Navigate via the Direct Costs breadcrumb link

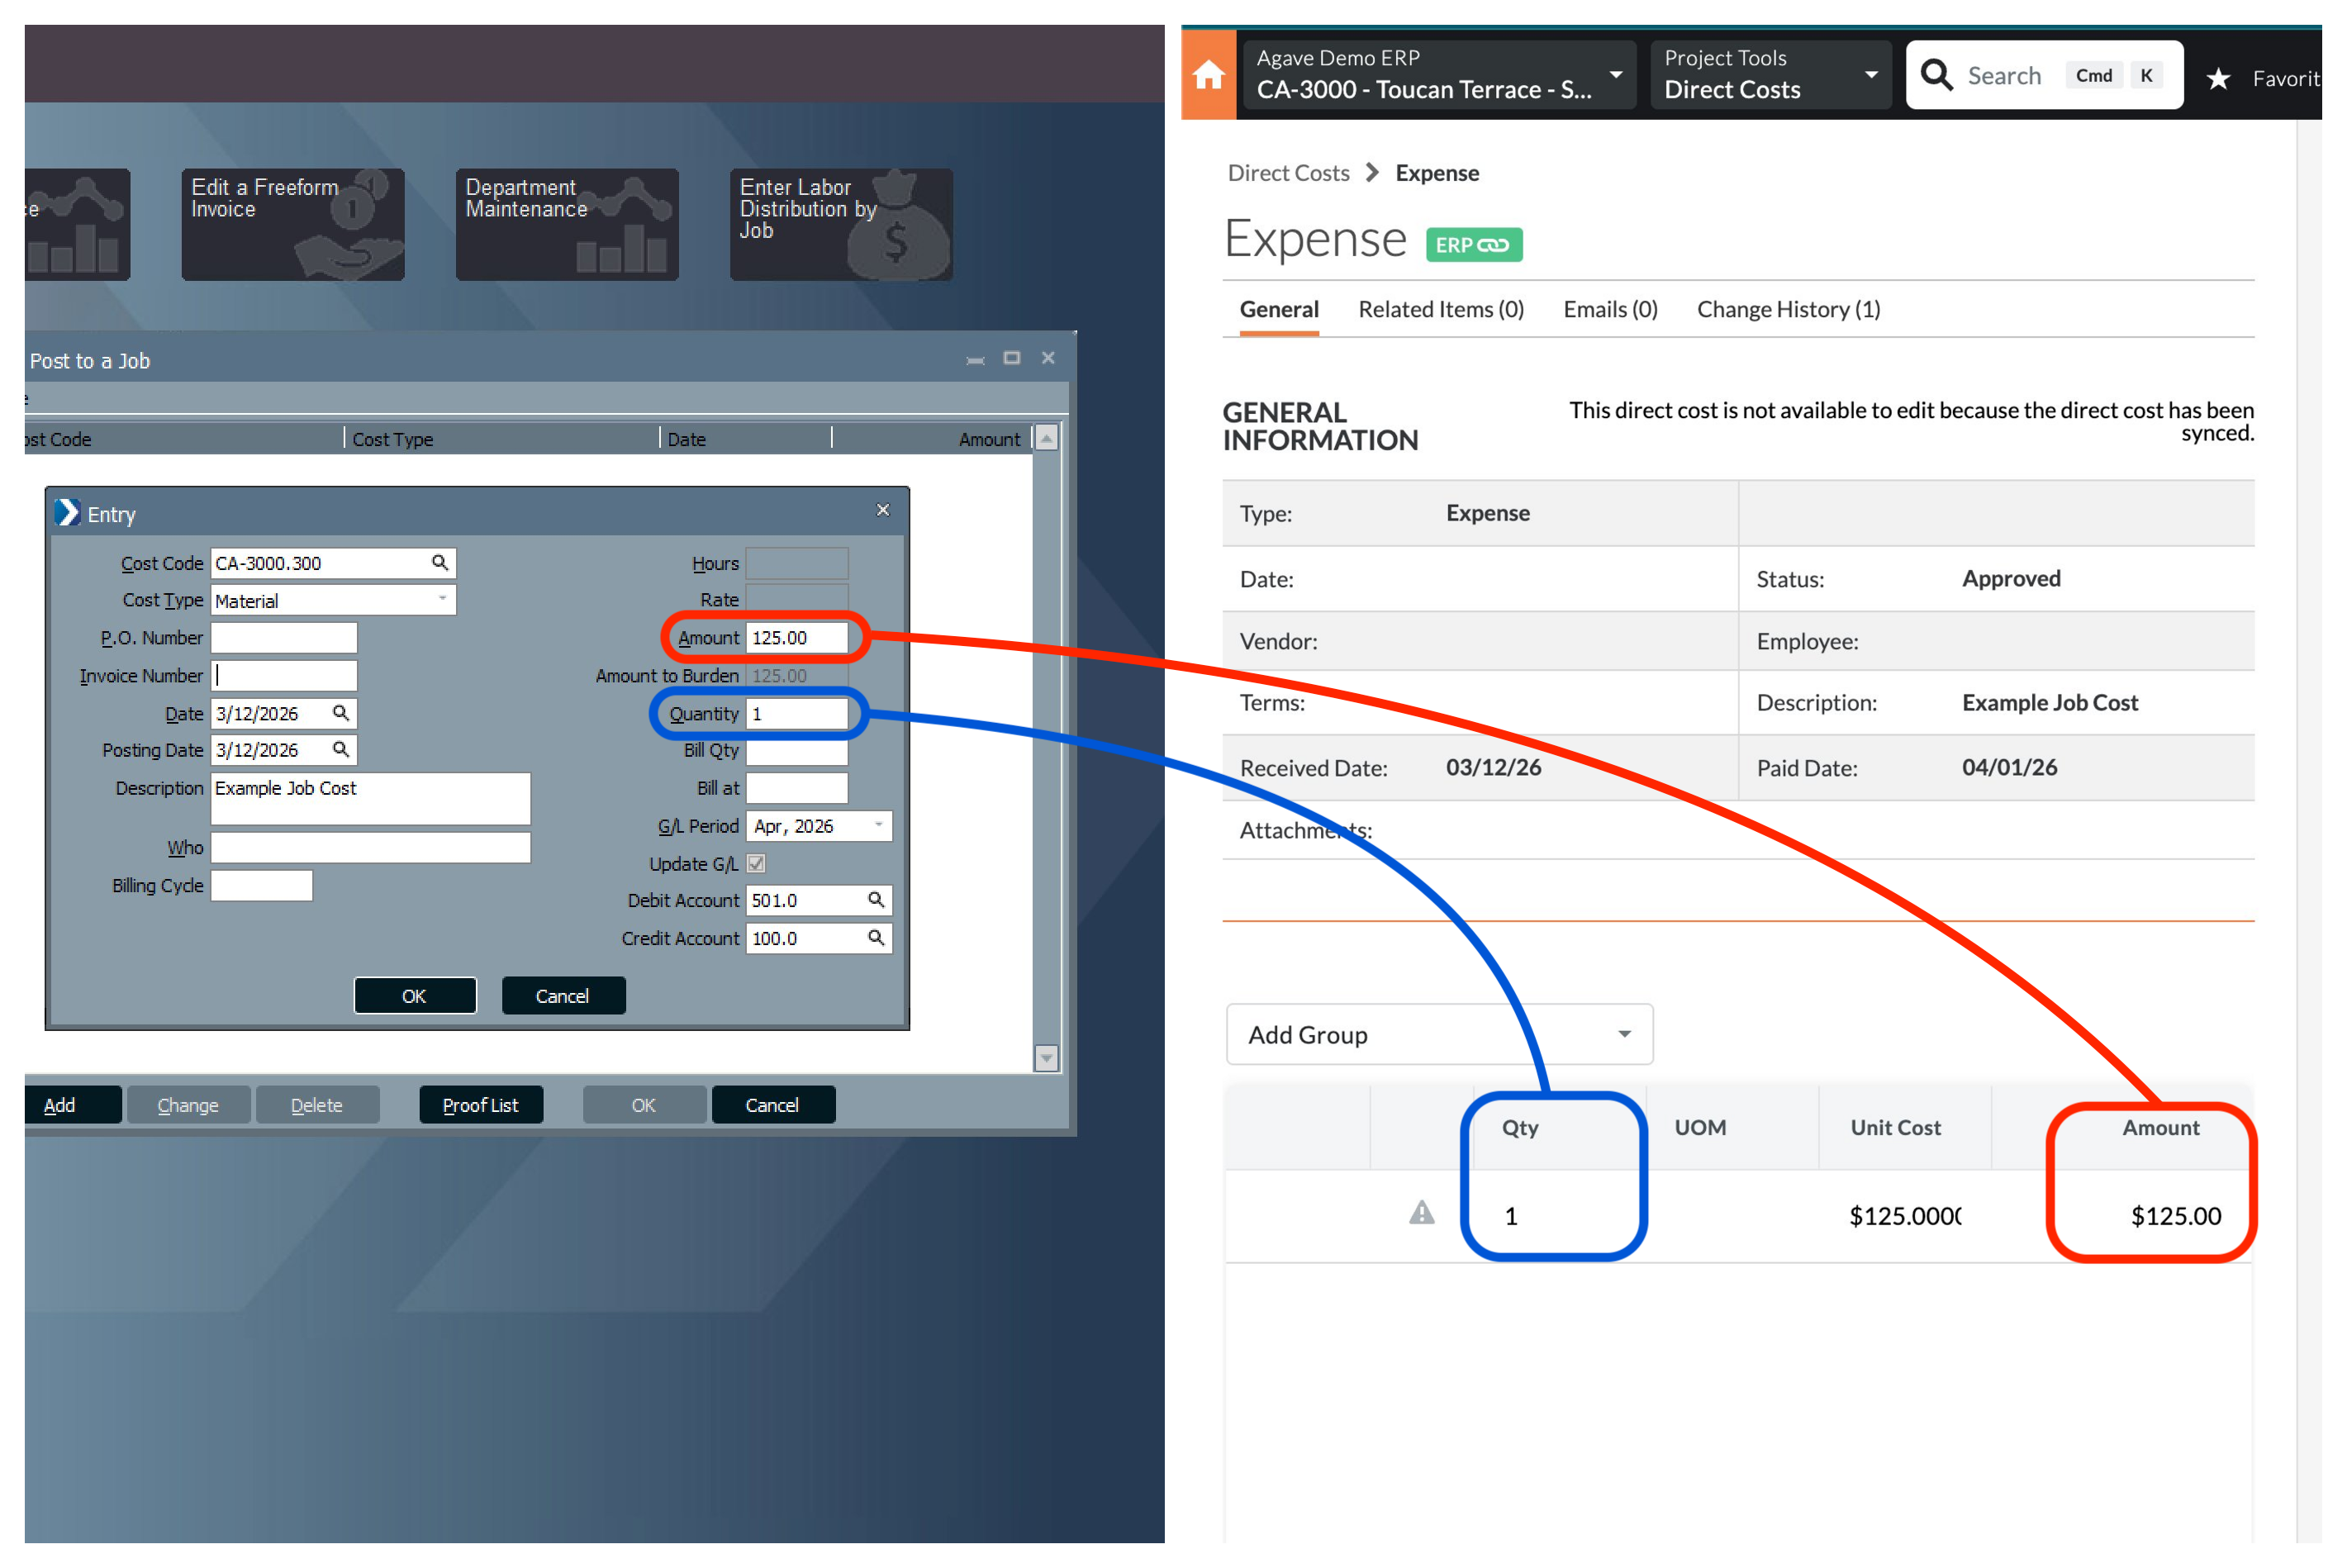(1289, 172)
